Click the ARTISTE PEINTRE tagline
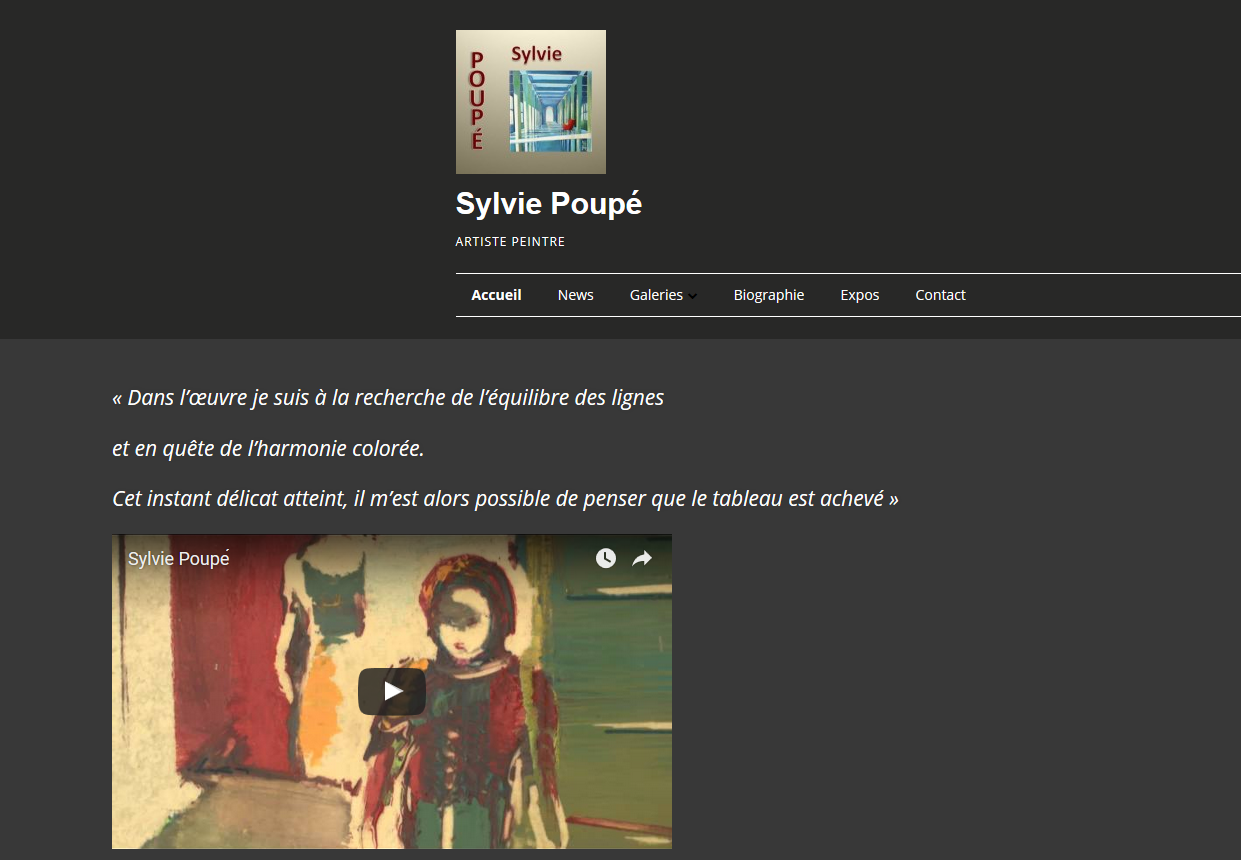 click(510, 242)
